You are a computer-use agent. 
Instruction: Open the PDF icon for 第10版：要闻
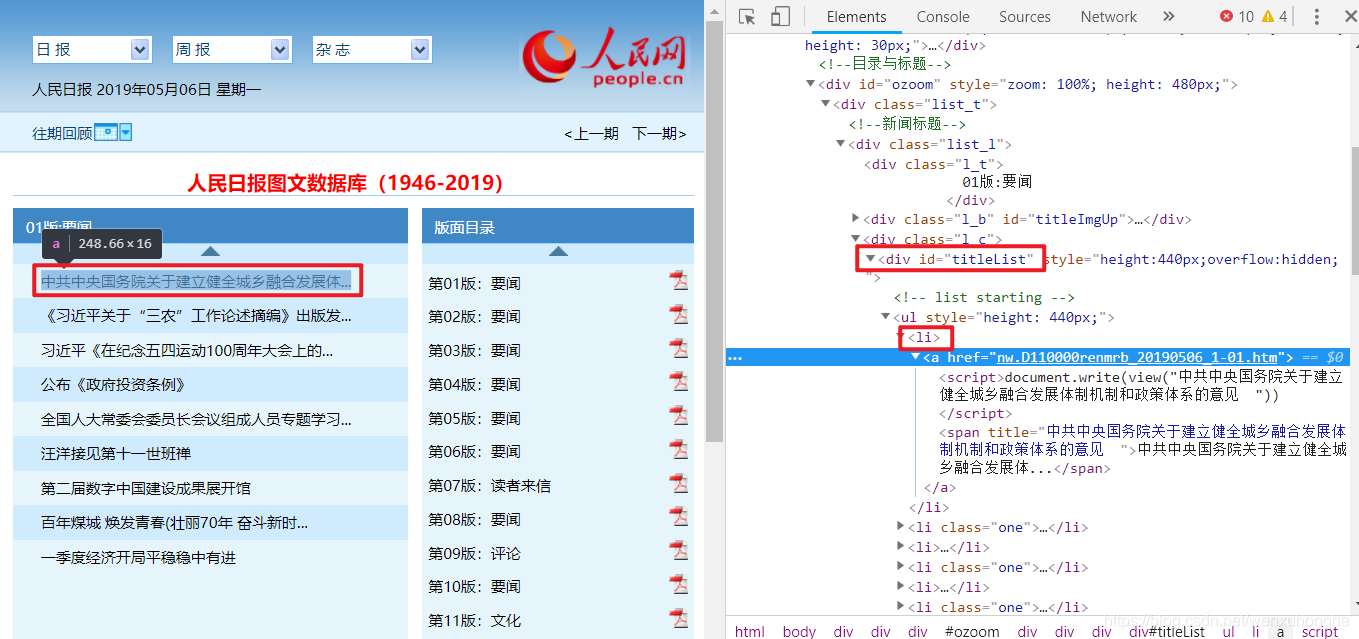tap(680, 584)
